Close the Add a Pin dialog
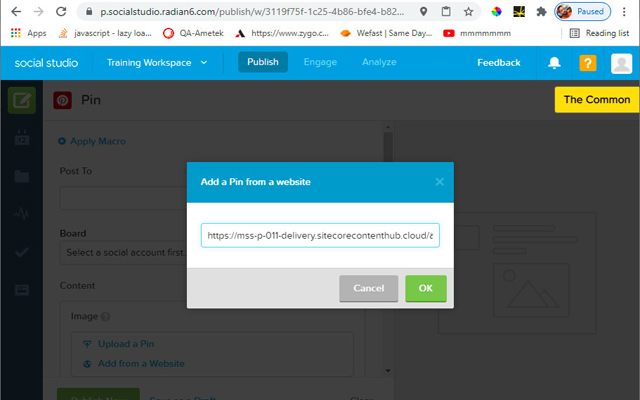Viewport: 640px width, 400px height. 439,182
